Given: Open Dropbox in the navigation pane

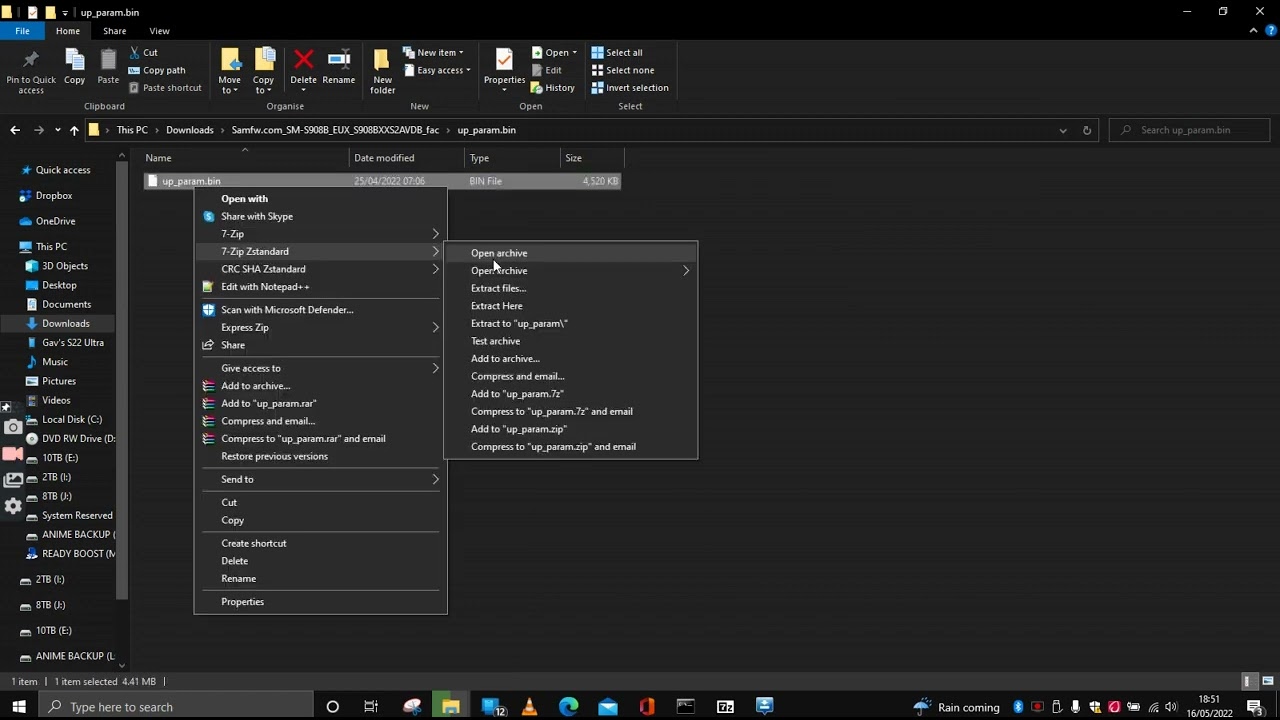Looking at the screenshot, I should point(54,196).
